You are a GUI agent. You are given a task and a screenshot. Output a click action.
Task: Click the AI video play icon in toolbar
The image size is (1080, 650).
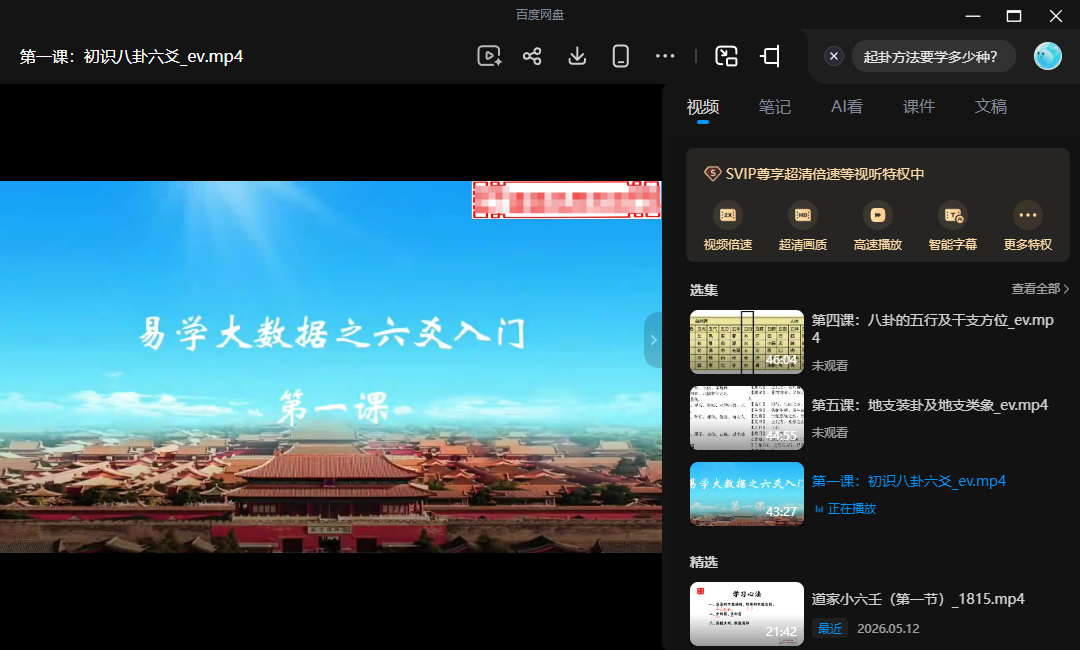(489, 56)
